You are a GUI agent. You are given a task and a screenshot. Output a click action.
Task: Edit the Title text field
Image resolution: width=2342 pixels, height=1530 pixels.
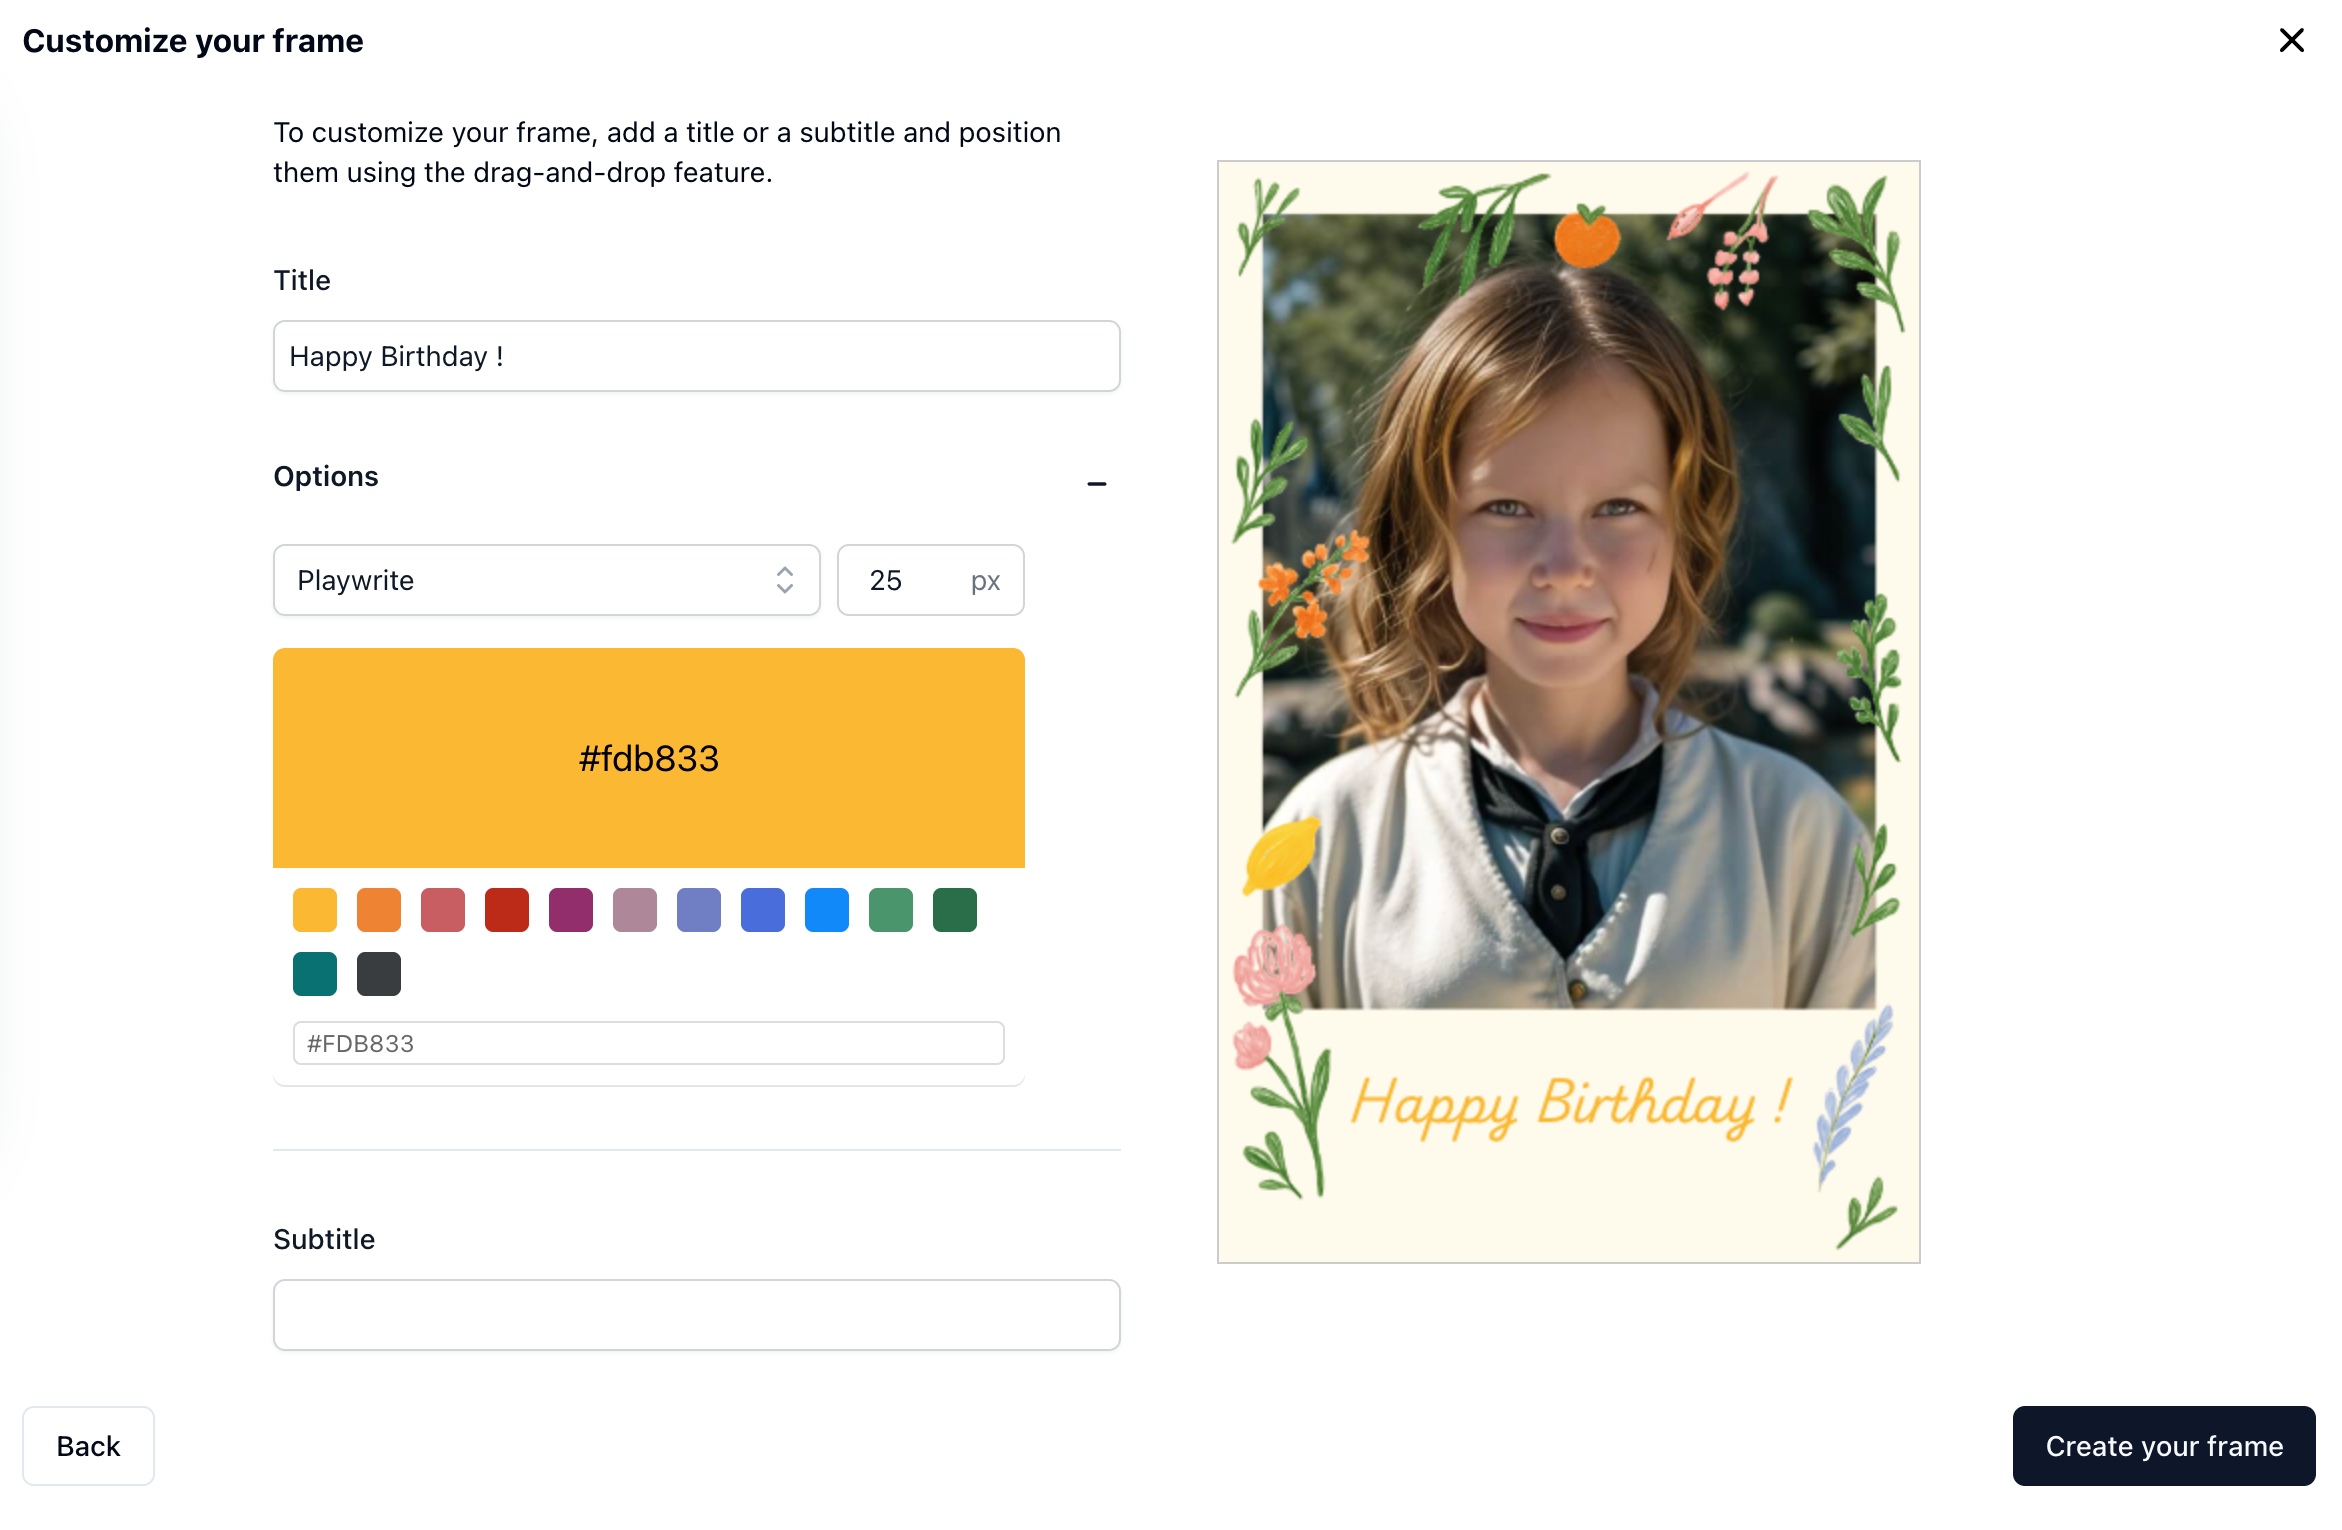point(696,356)
